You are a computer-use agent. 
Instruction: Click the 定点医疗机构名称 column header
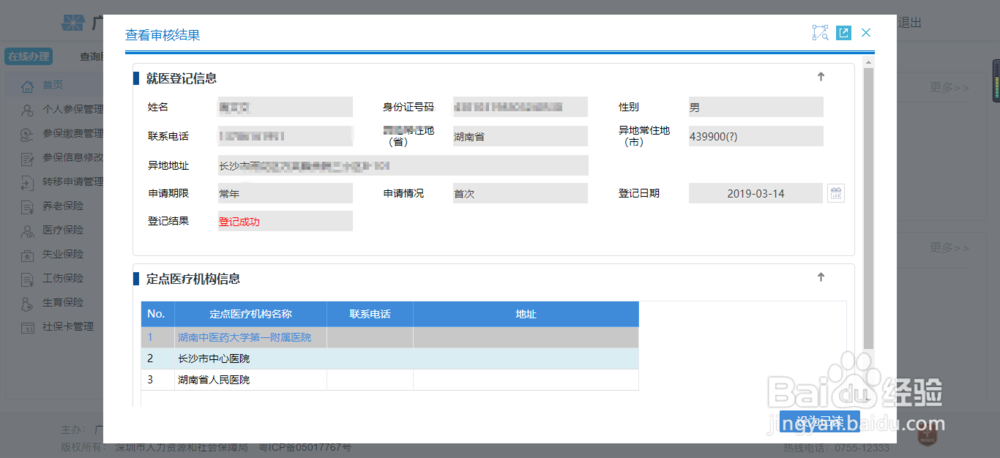pyautogui.click(x=251, y=314)
